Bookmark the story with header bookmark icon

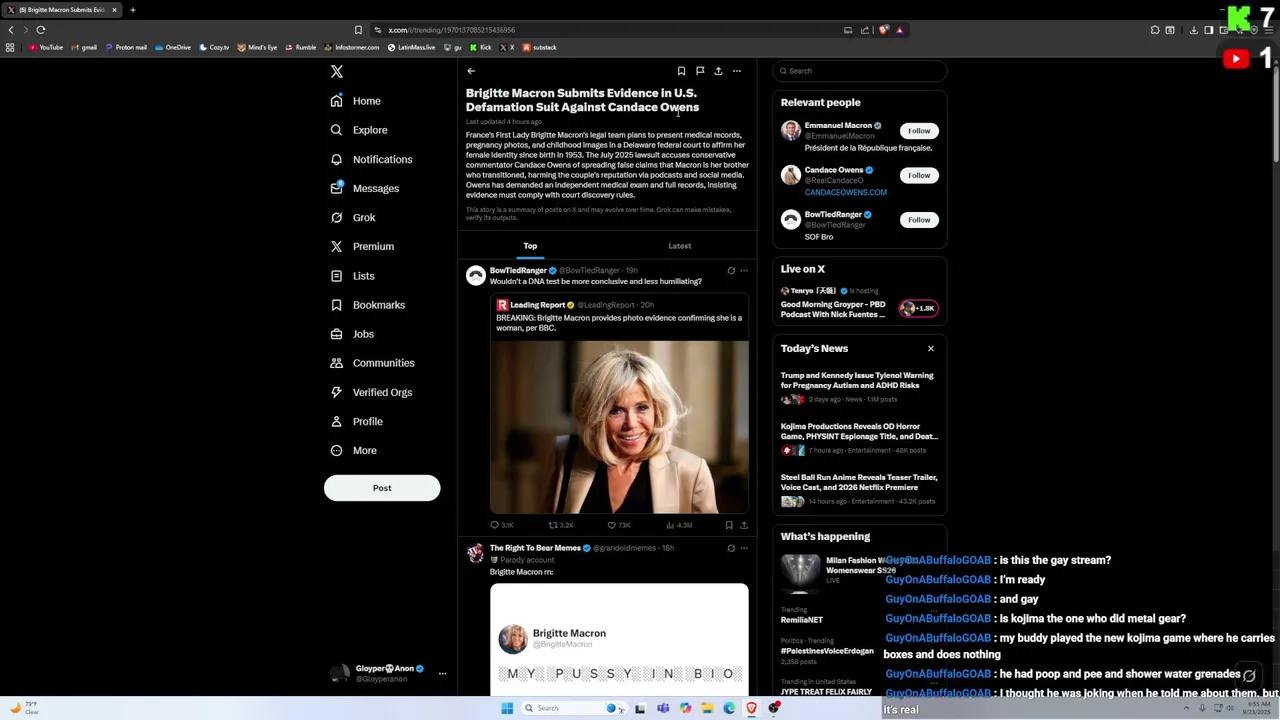pos(681,71)
